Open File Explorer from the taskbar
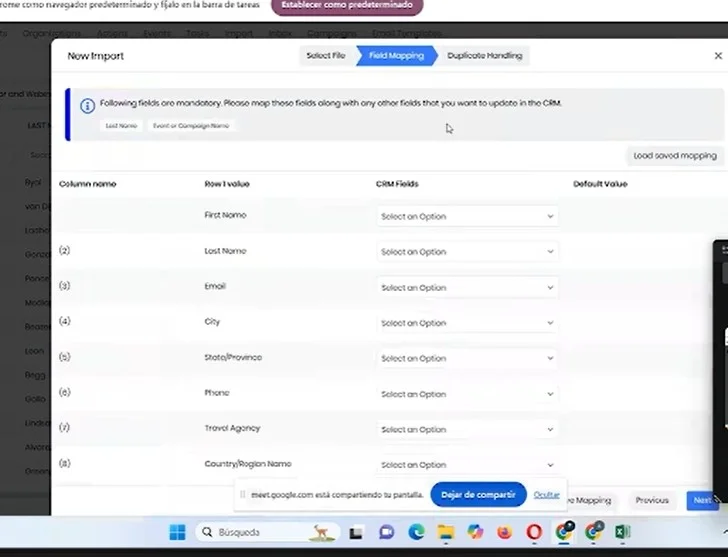Screen dimensions: 728x557 (445, 532)
